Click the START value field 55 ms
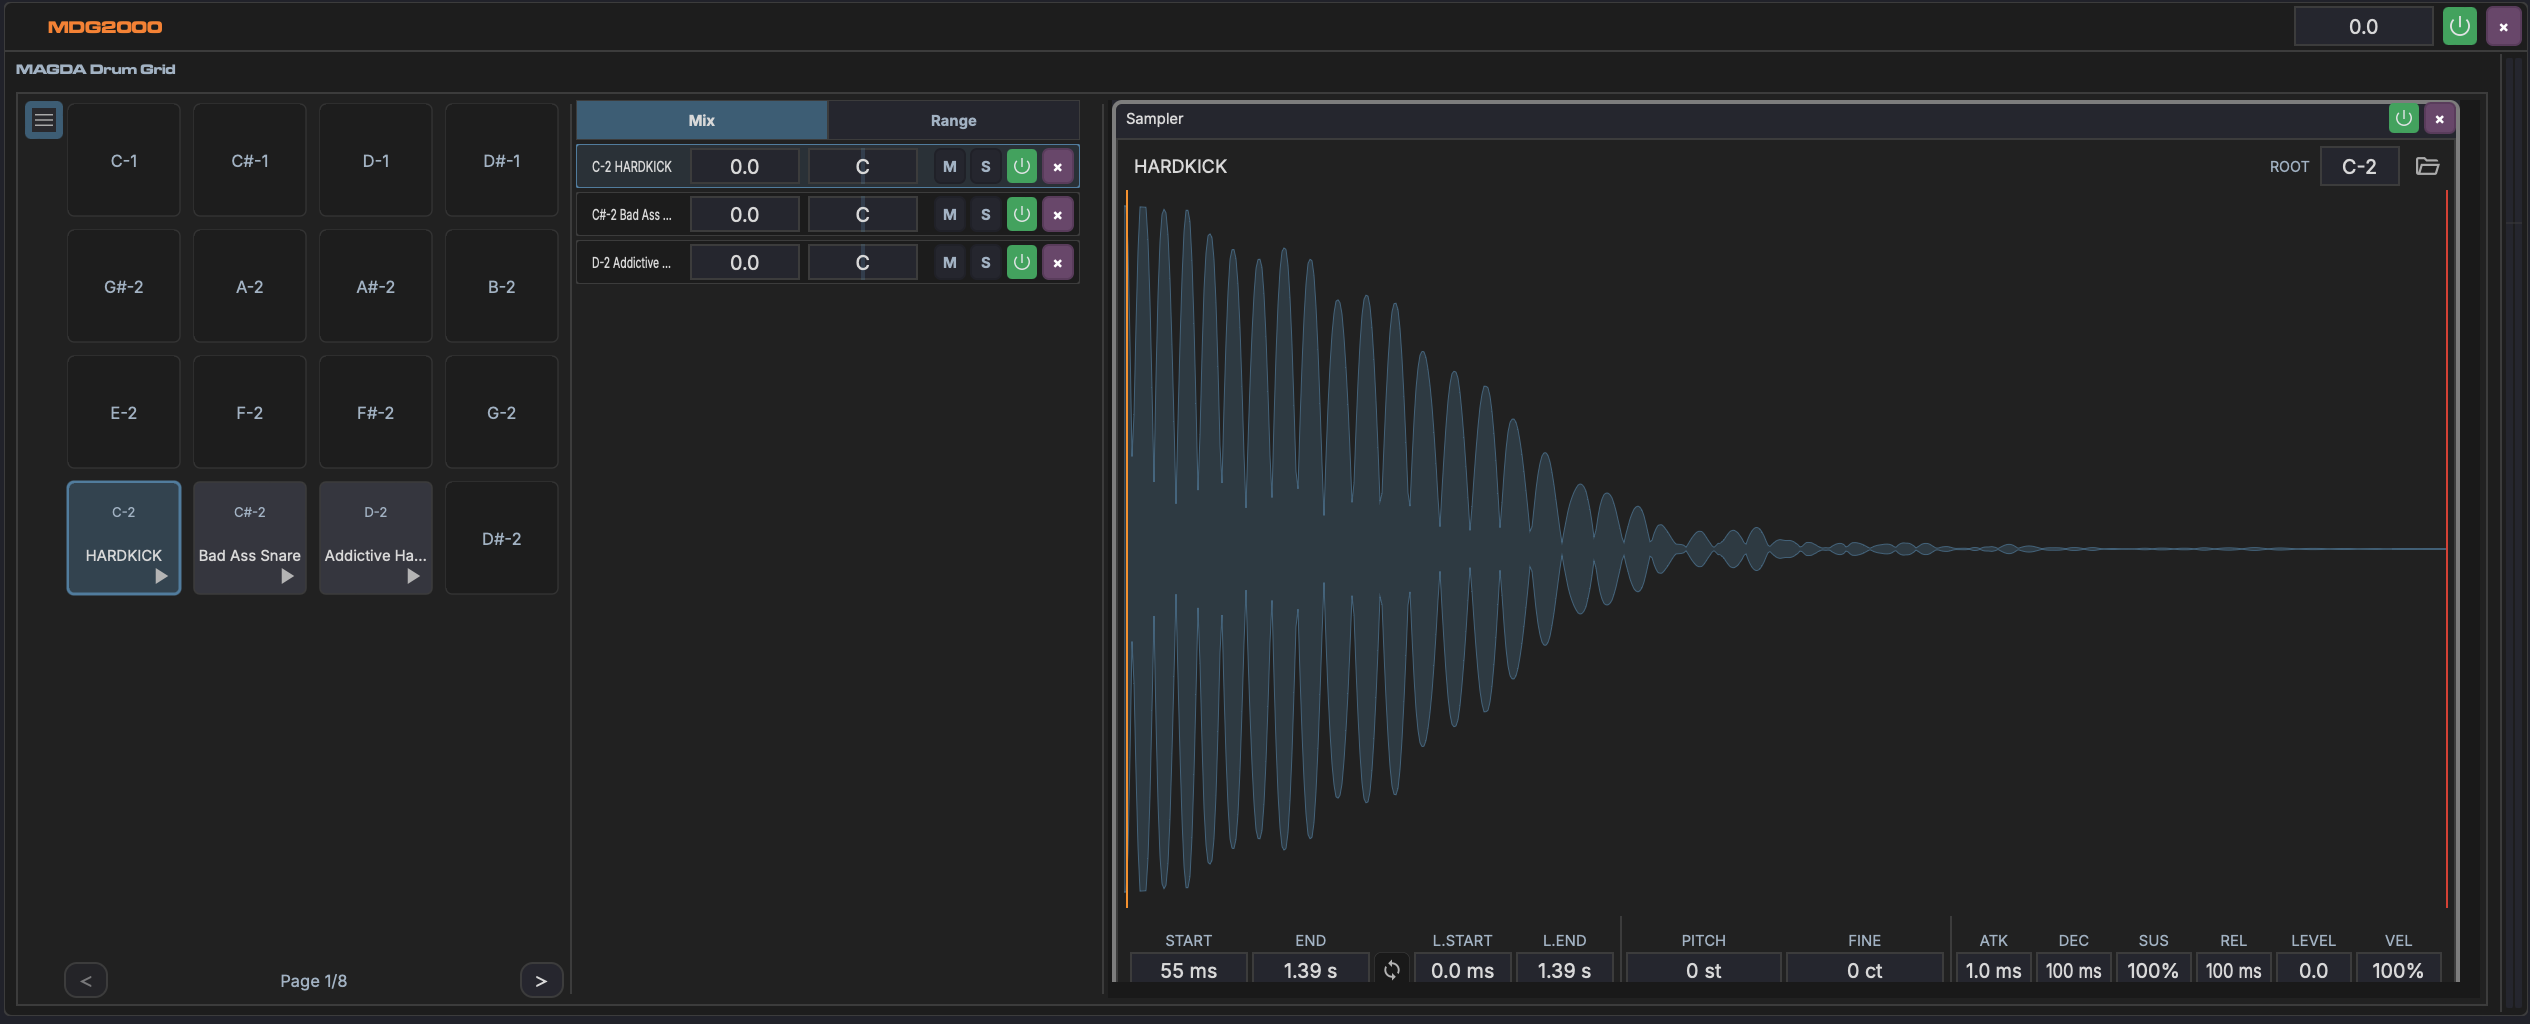Image resolution: width=2530 pixels, height=1024 pixels. (1188, 970)
